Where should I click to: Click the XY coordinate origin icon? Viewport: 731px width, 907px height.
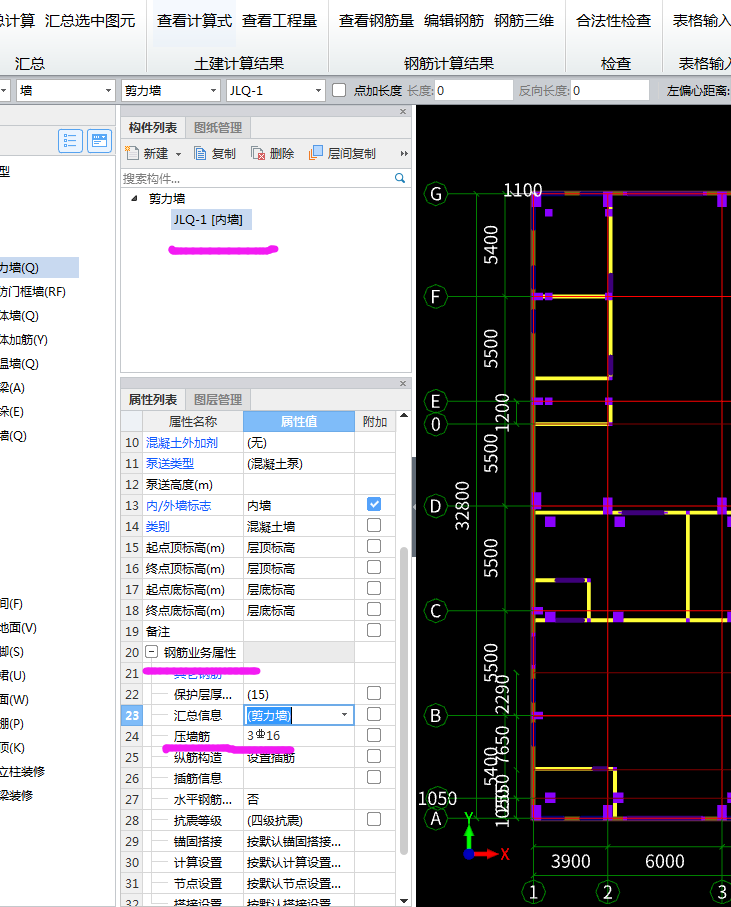click(x=469, y=854)
